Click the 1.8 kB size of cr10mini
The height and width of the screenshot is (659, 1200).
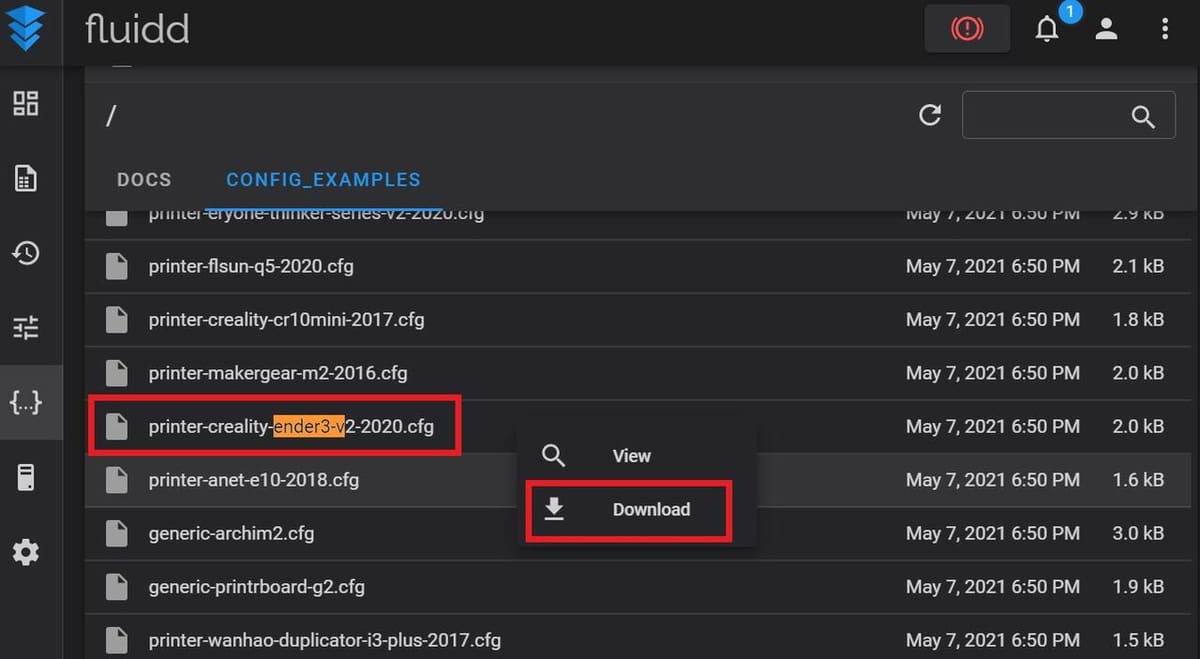pos(1138,320)
